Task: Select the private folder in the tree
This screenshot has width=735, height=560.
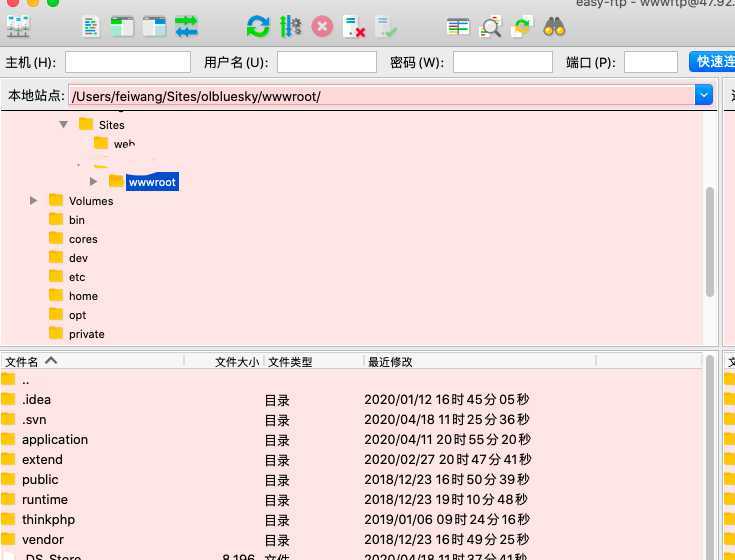Action: pos(86,334)
